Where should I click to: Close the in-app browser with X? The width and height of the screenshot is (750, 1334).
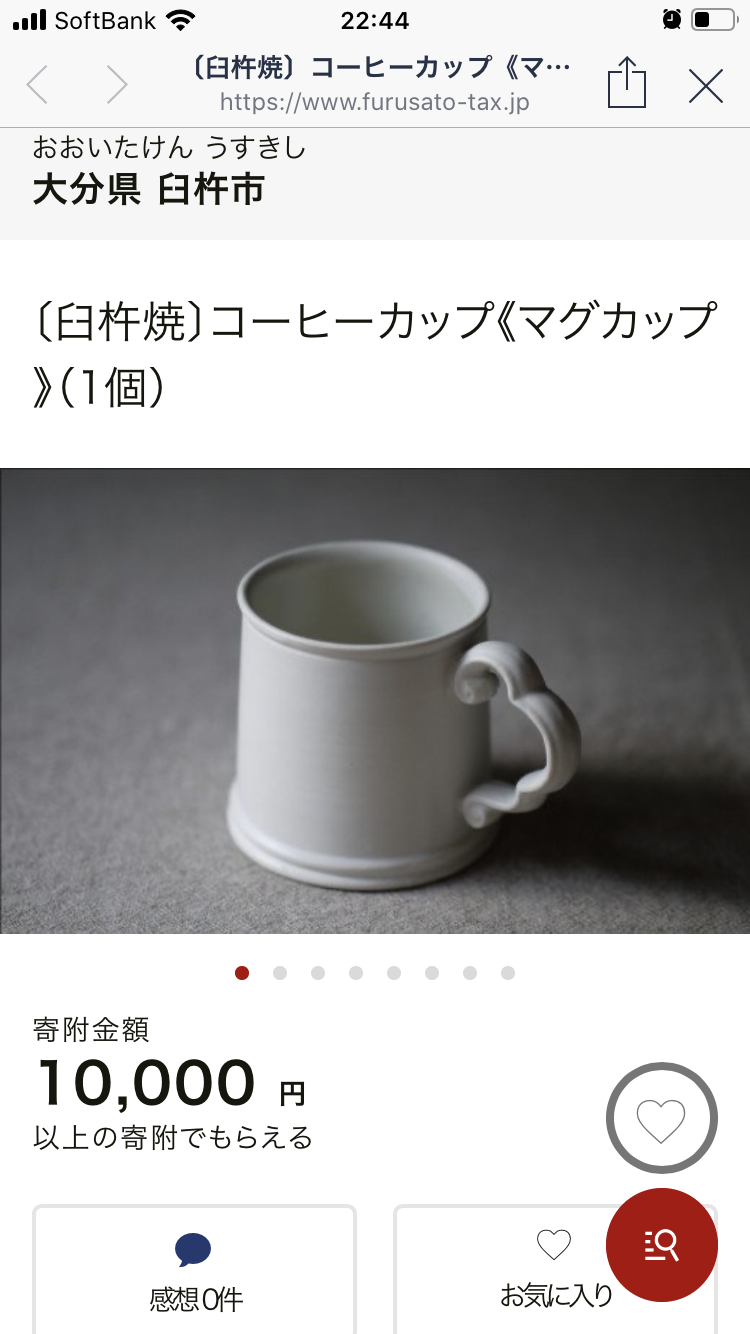point(706,87)
